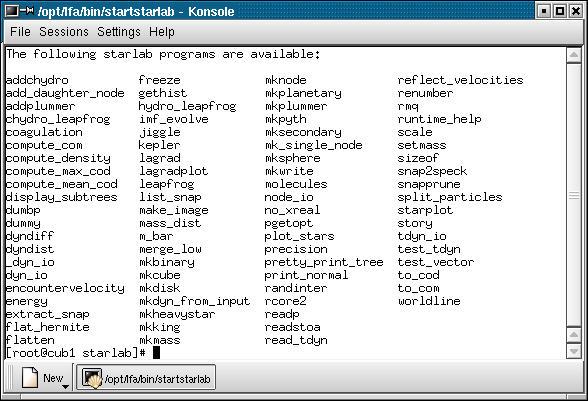Click the word mkplummer in the terminal
Viewport: 588px width, 401px height.
pos(296,106)
